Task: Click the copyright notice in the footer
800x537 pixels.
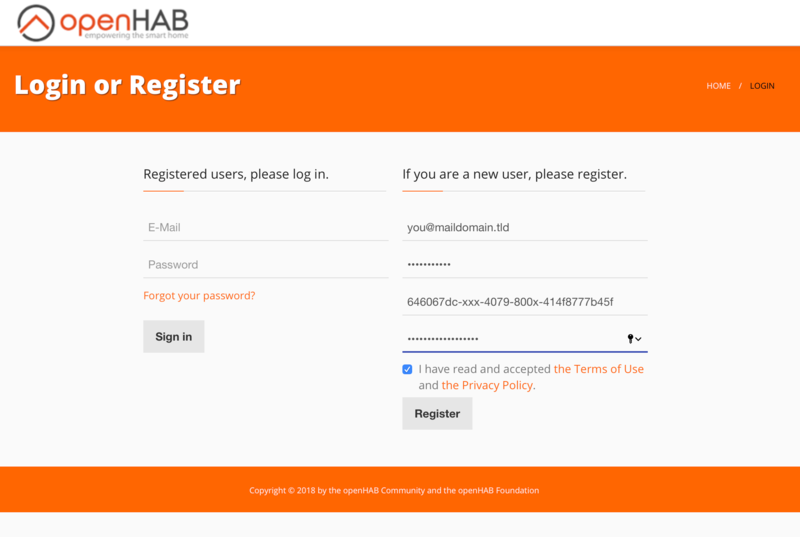Action: [x=394, y=490]
